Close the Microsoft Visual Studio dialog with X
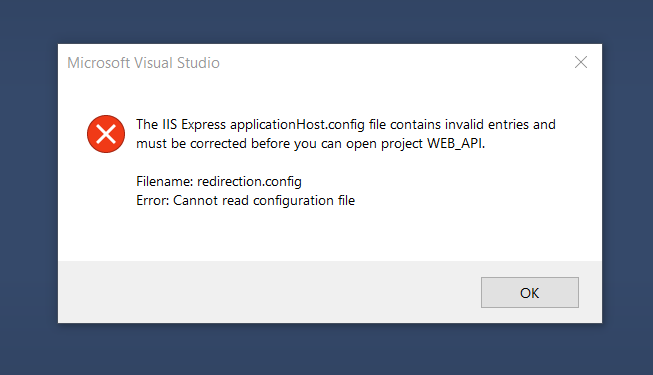The width and height of the screenshot is (653, 375). pyautogui.click(x=581, y=62)
